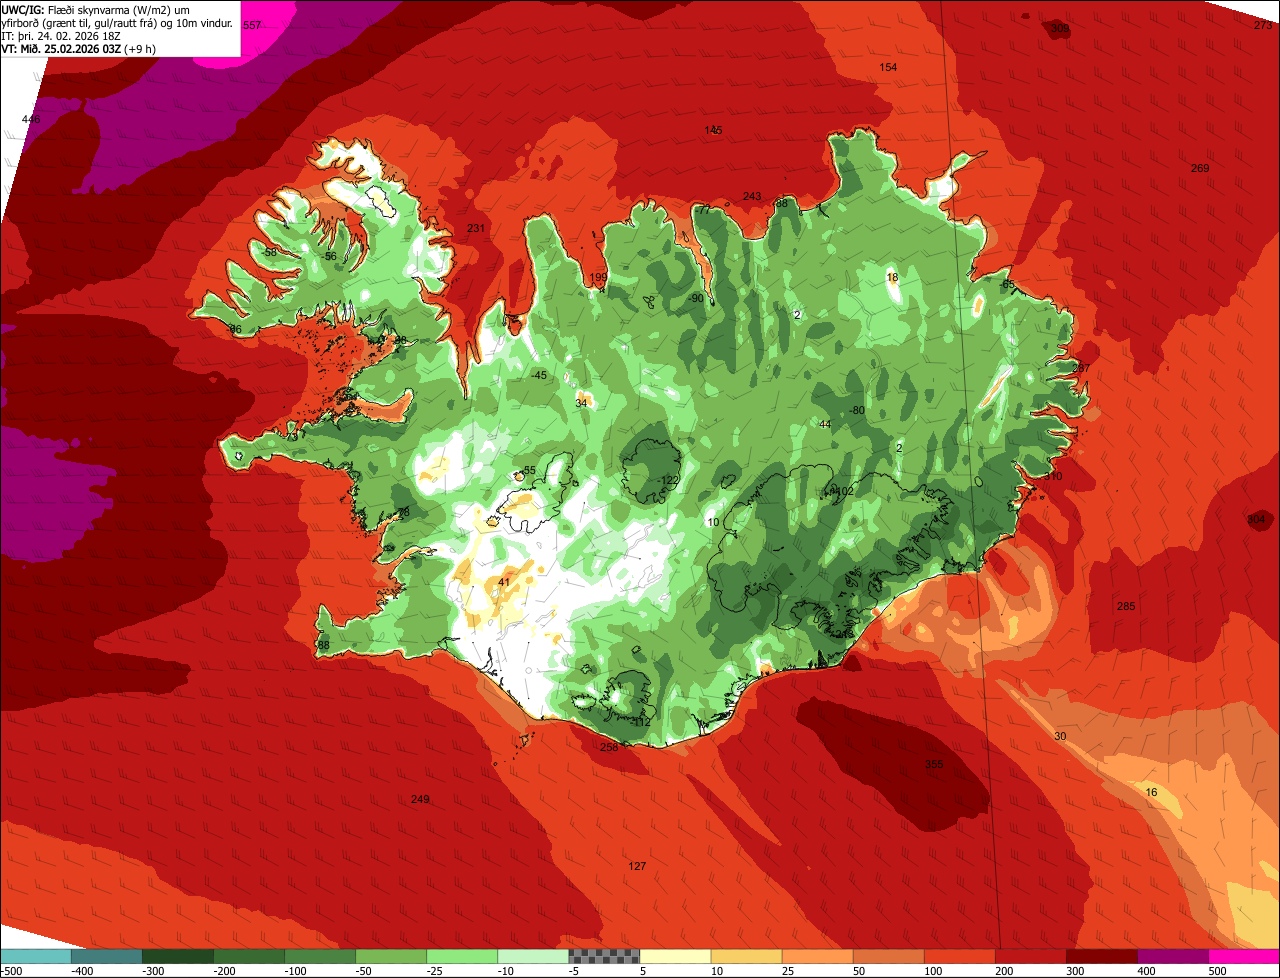This screenshot has height=978, width=1280.
Task: Click the '34' value on the map
Action: pos(581,403)
